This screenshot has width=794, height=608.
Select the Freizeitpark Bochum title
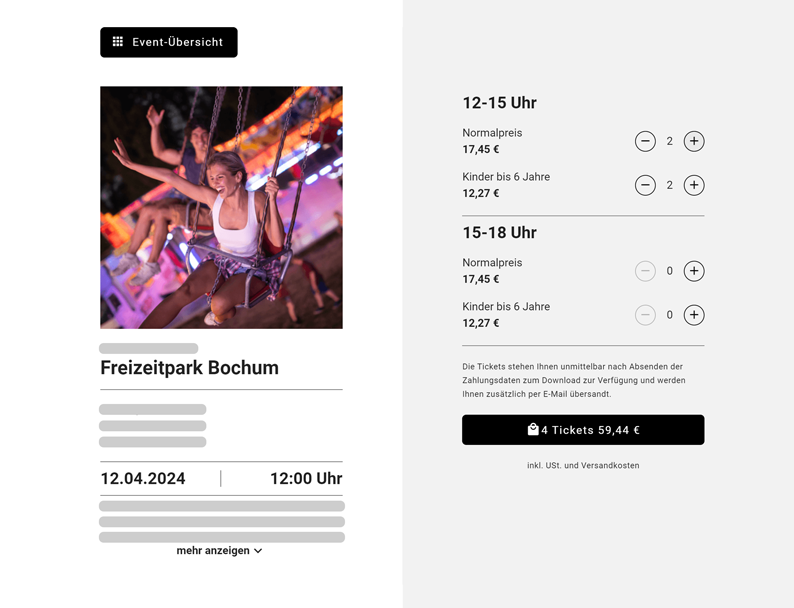(189, 368)
